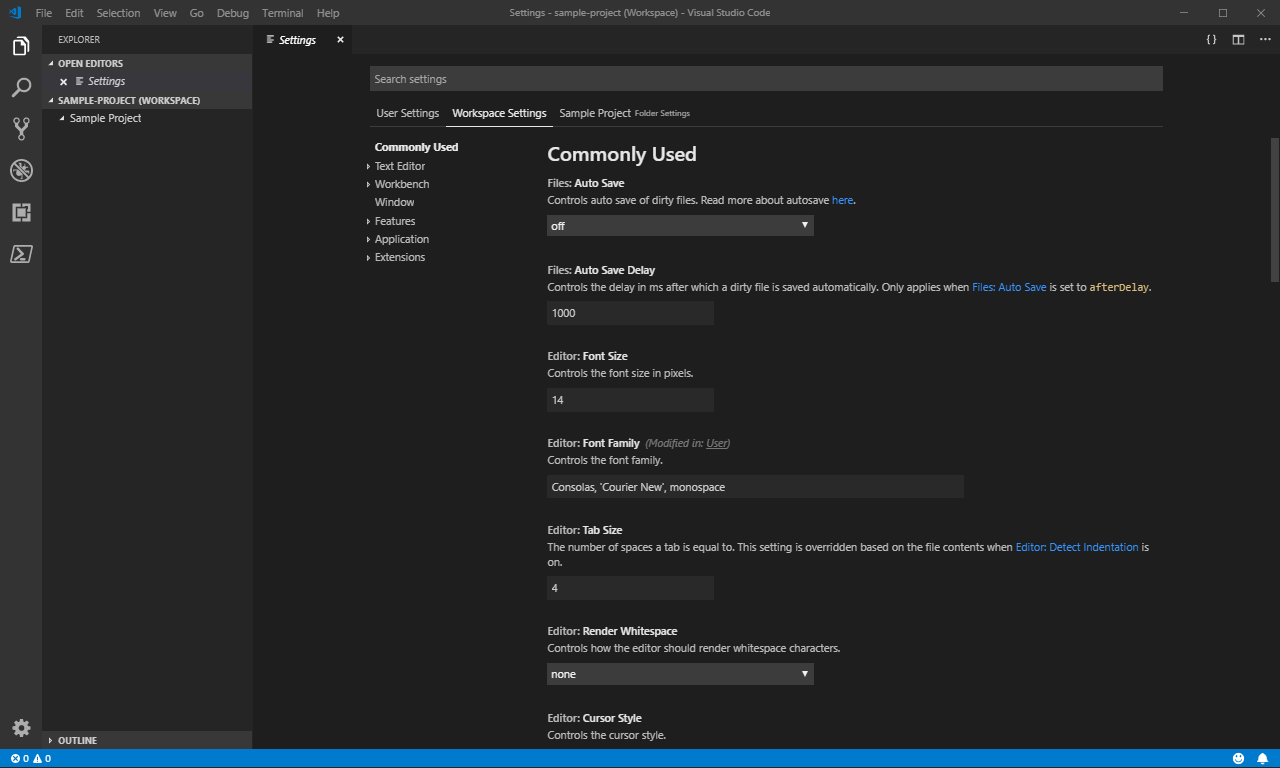Screen dimensions: 1280x768
Task: Click the 'User' modified-in link
Action: coord(717,443)
